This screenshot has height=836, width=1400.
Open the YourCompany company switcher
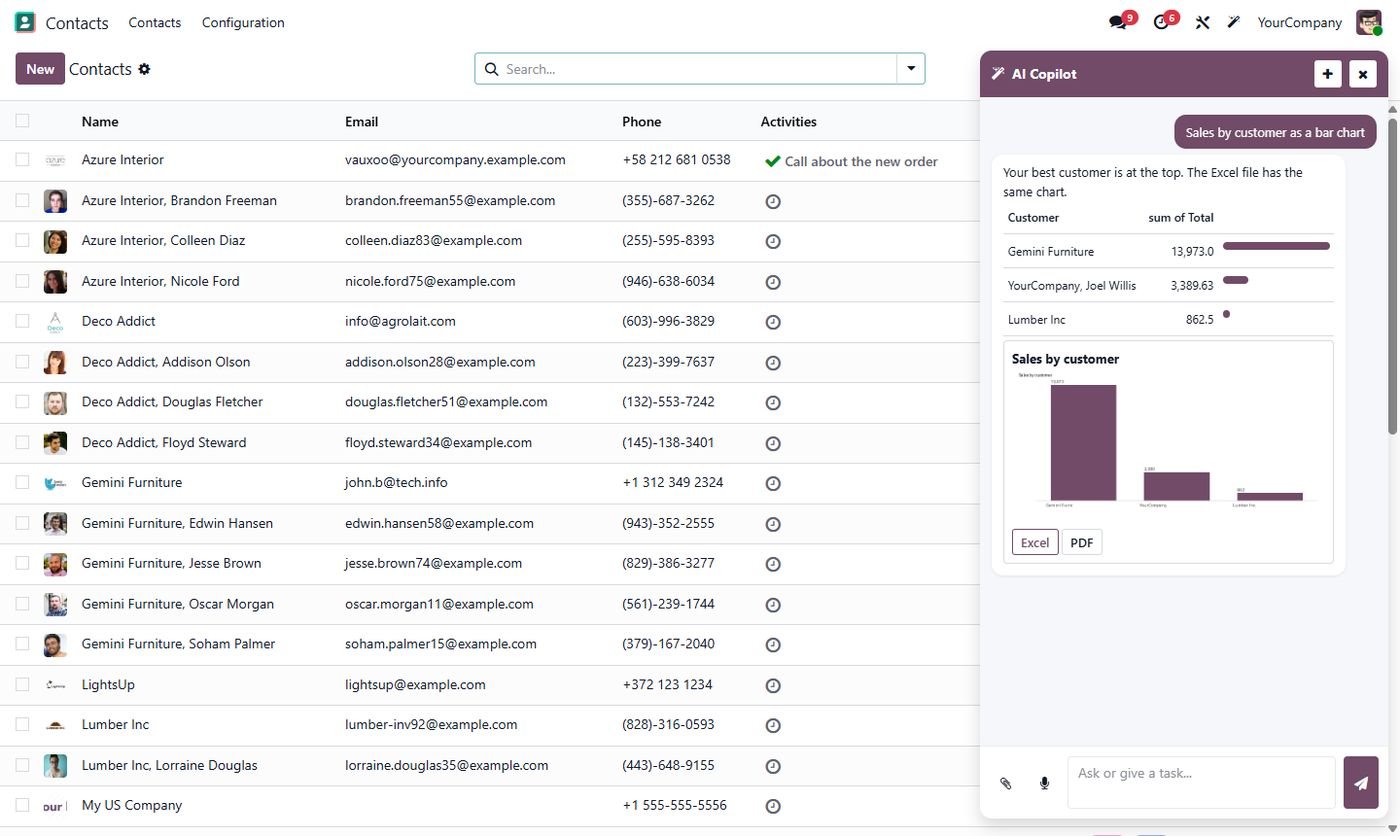coord(1299,22)
